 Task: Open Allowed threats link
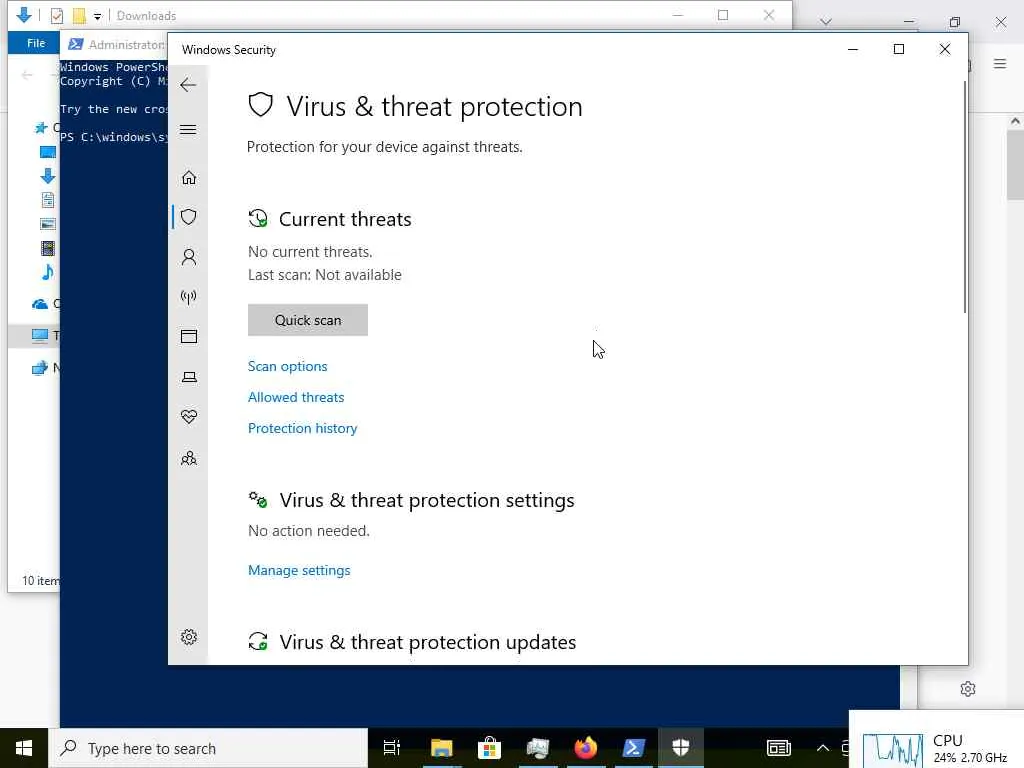pyautogui.click(x=296, y=397)
